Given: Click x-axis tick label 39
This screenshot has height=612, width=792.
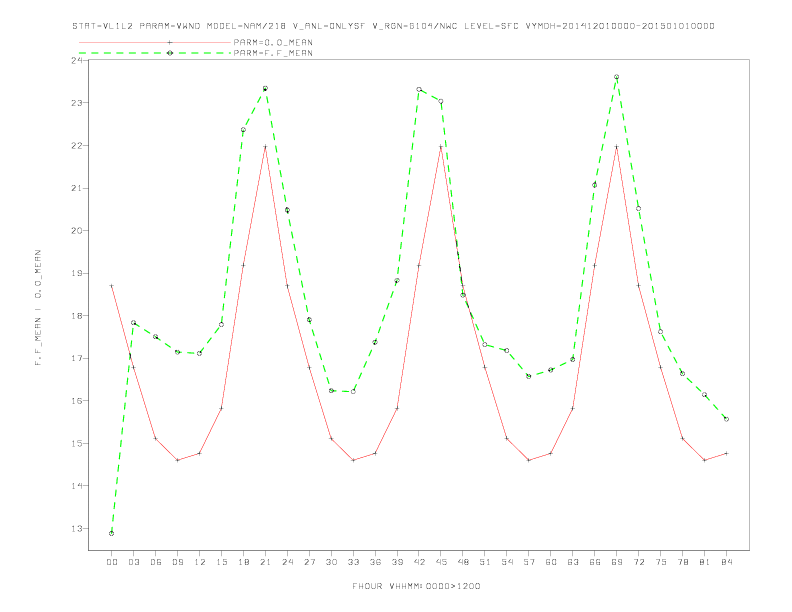Looking at the screenshot, I should [x=397, y=562].
